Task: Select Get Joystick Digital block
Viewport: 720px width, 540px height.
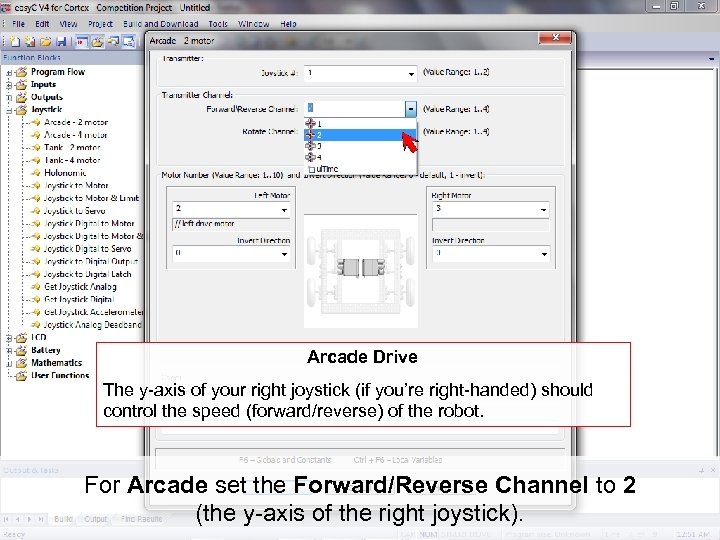Action: [79, 299]
